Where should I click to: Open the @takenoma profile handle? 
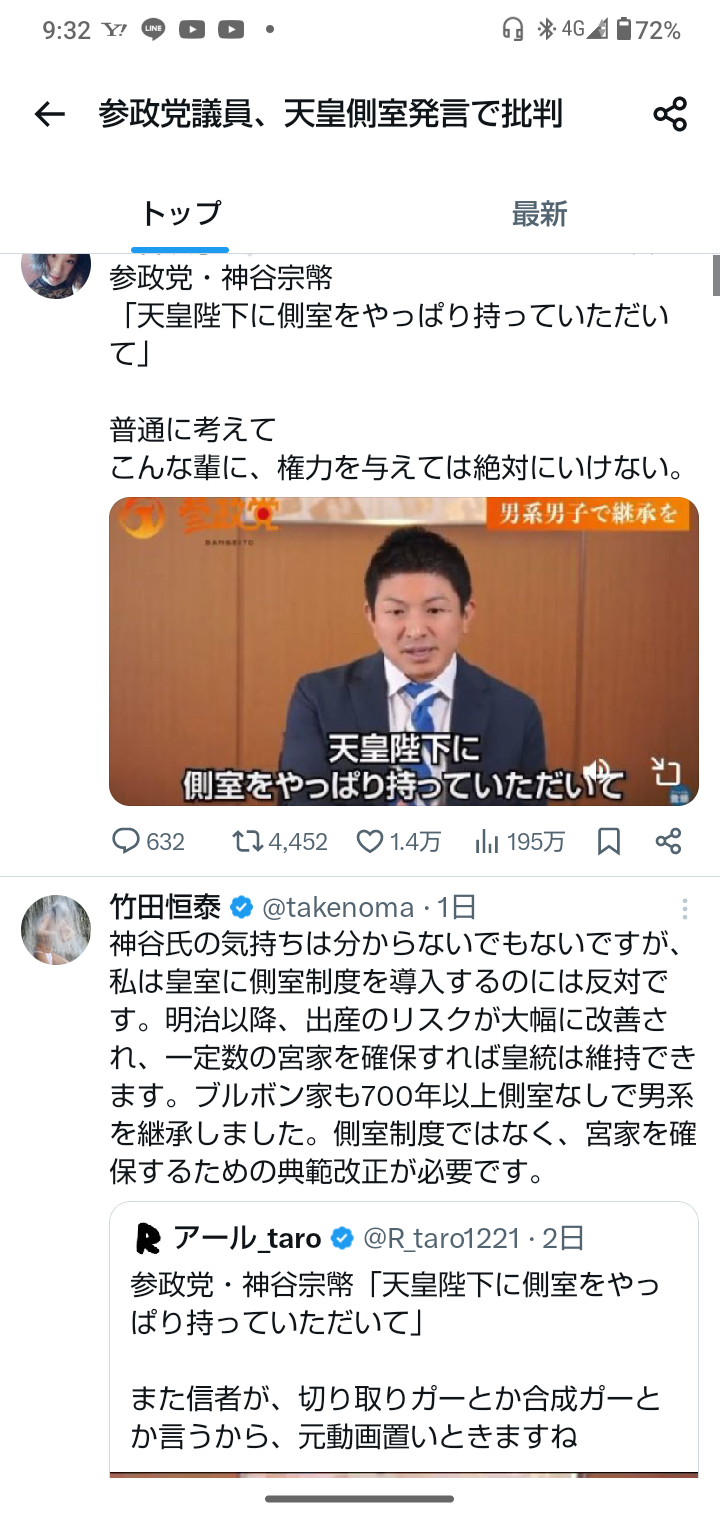click(x=338, y=907)
